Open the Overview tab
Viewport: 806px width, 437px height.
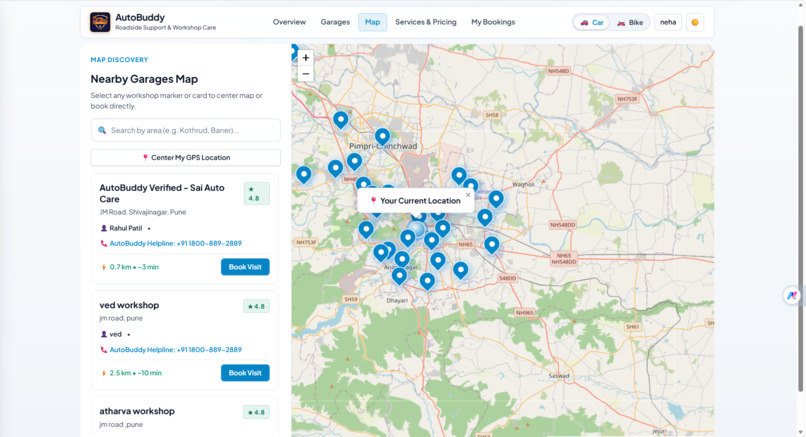[289, 22]
